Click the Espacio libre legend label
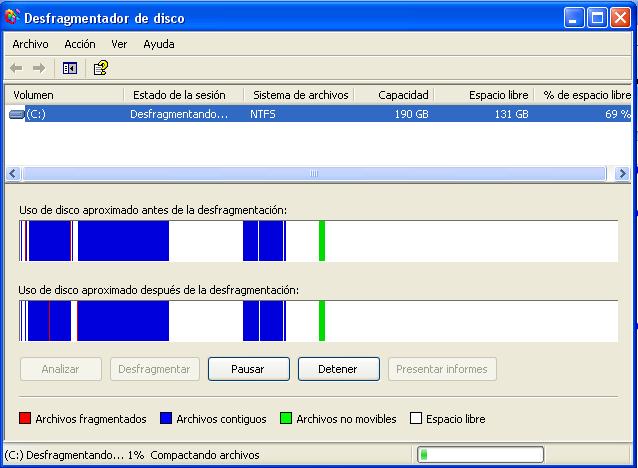This screenshot has height=468, width=638. pyautogui.click(x=456, y=419)
